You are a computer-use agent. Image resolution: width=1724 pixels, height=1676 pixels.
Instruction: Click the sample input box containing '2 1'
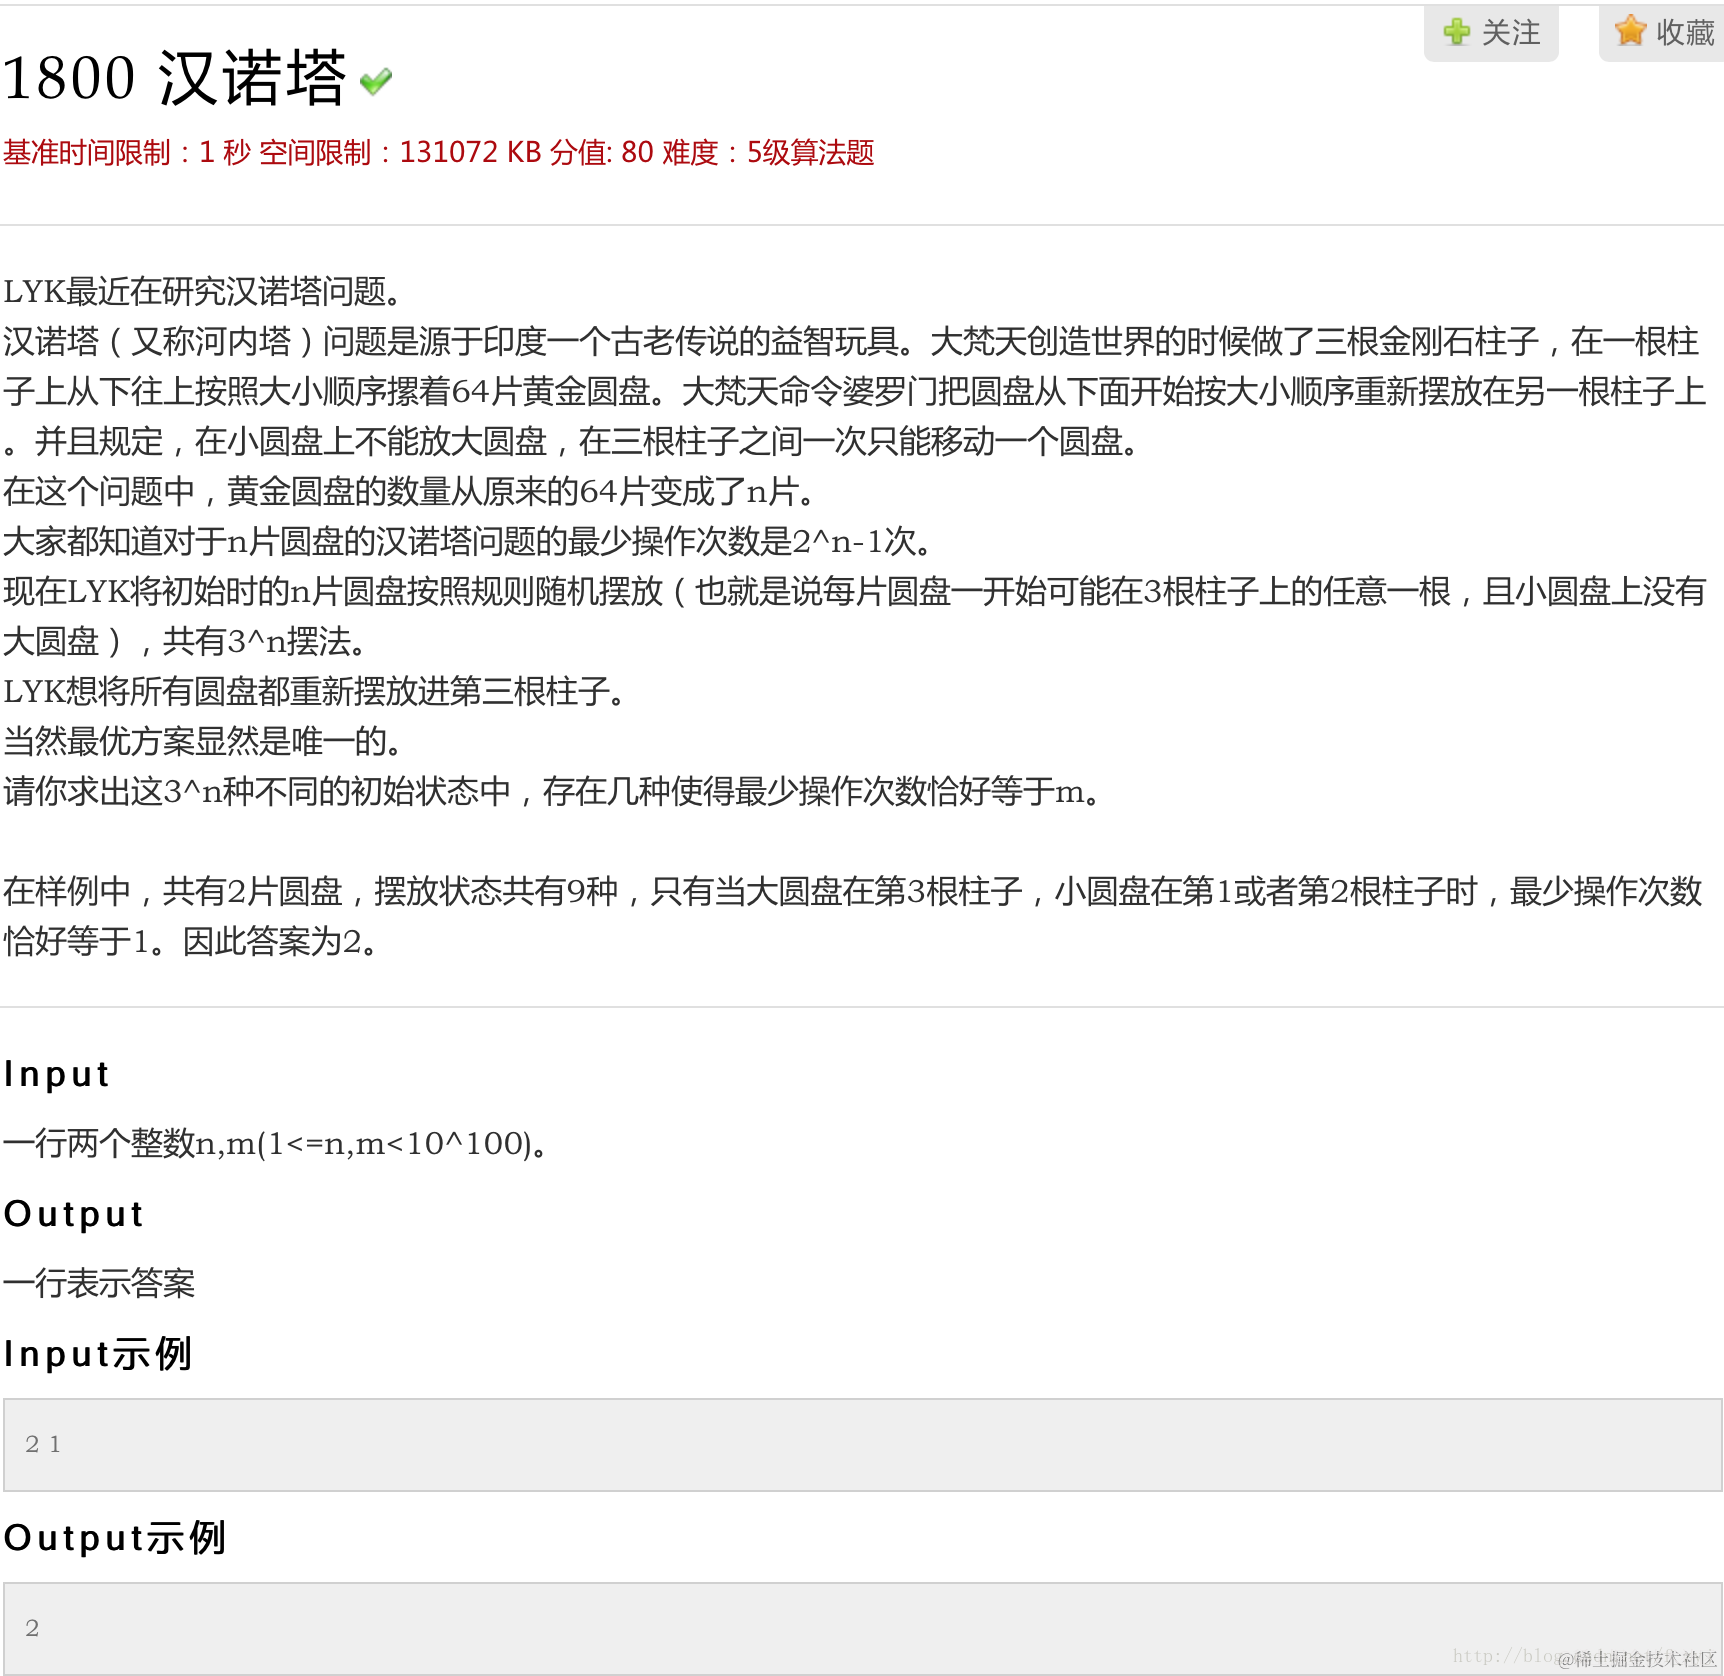tap(862, 1445)
